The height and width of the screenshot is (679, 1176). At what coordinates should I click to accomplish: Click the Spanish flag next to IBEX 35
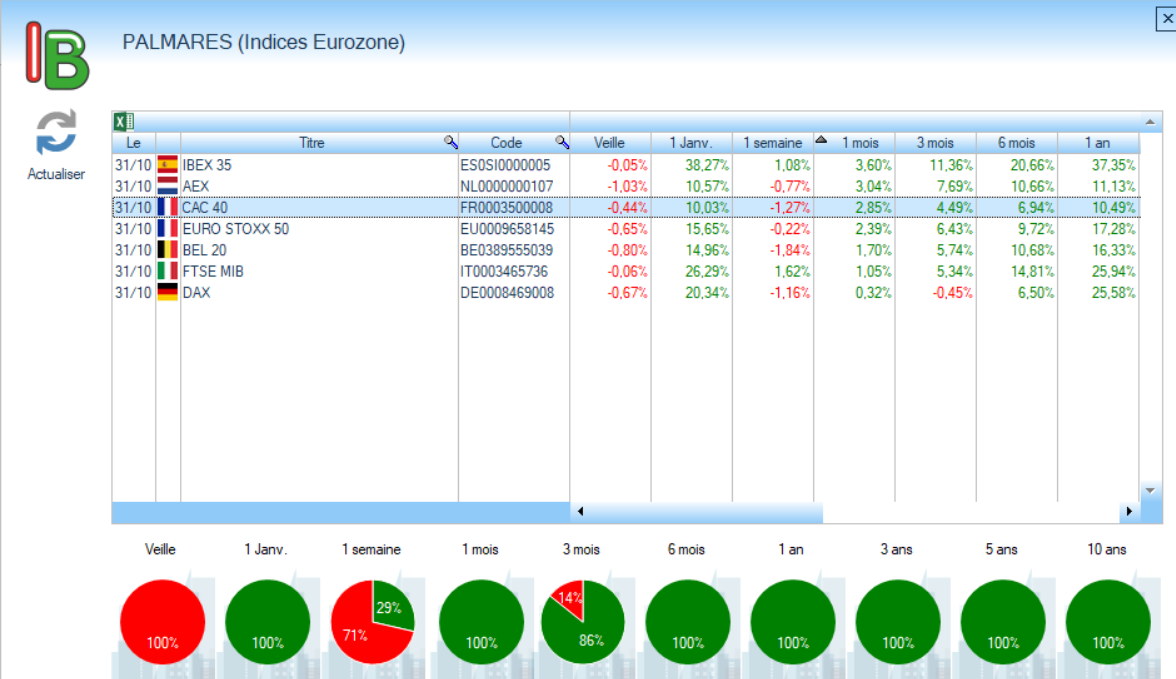click(x=168, y=165)
